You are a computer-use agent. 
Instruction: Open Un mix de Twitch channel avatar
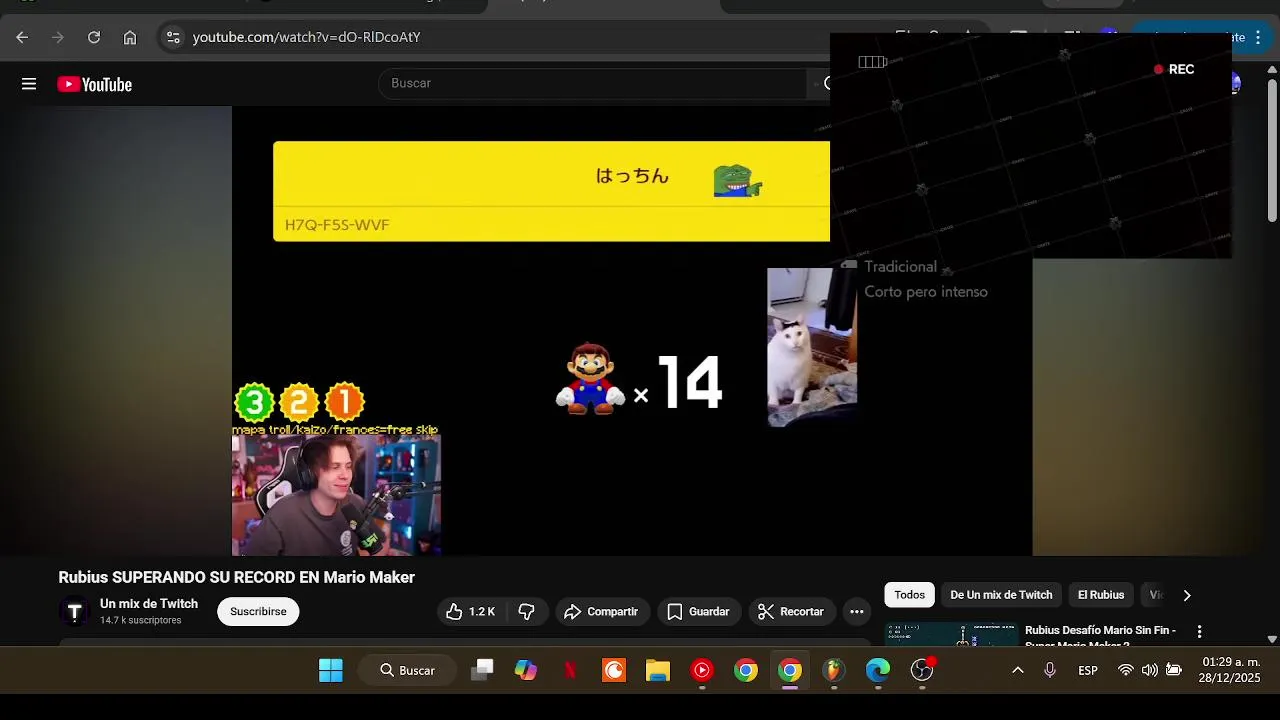(74, 611)
